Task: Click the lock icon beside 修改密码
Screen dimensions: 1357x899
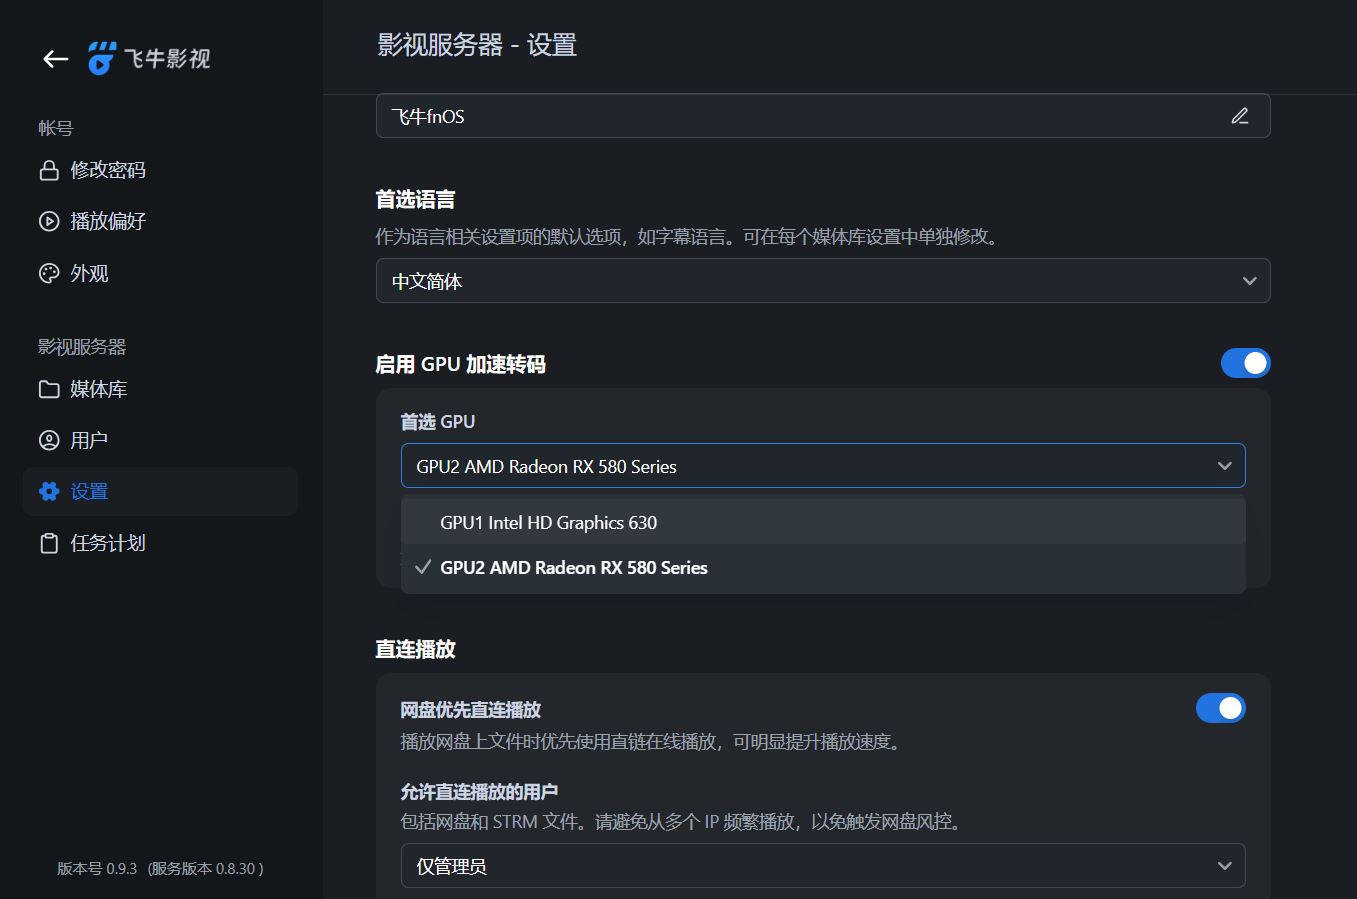Action: (x=49, y=171)
